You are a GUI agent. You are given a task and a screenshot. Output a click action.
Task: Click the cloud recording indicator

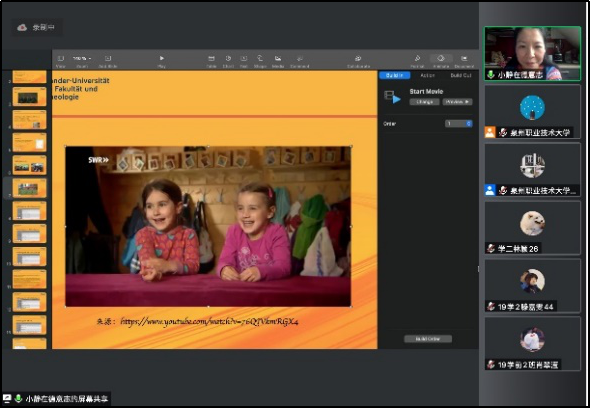click(22, 27)
